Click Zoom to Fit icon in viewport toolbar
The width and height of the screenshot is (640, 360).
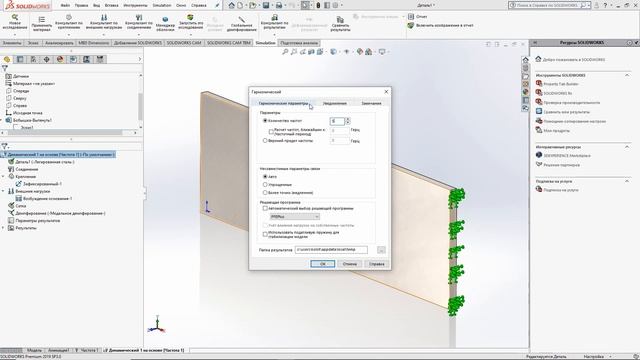point(285,52)
